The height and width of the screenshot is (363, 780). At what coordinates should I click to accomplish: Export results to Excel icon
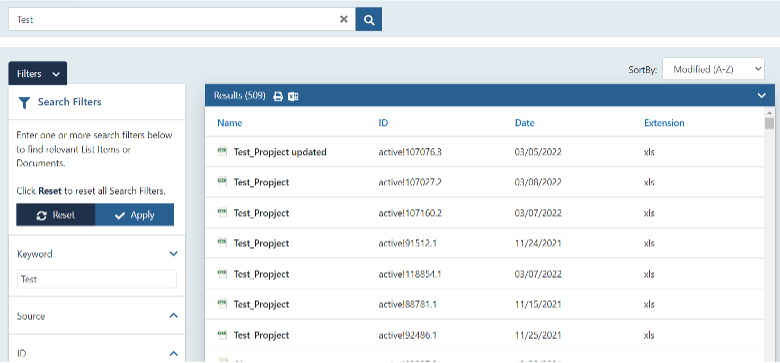point(293,96)
